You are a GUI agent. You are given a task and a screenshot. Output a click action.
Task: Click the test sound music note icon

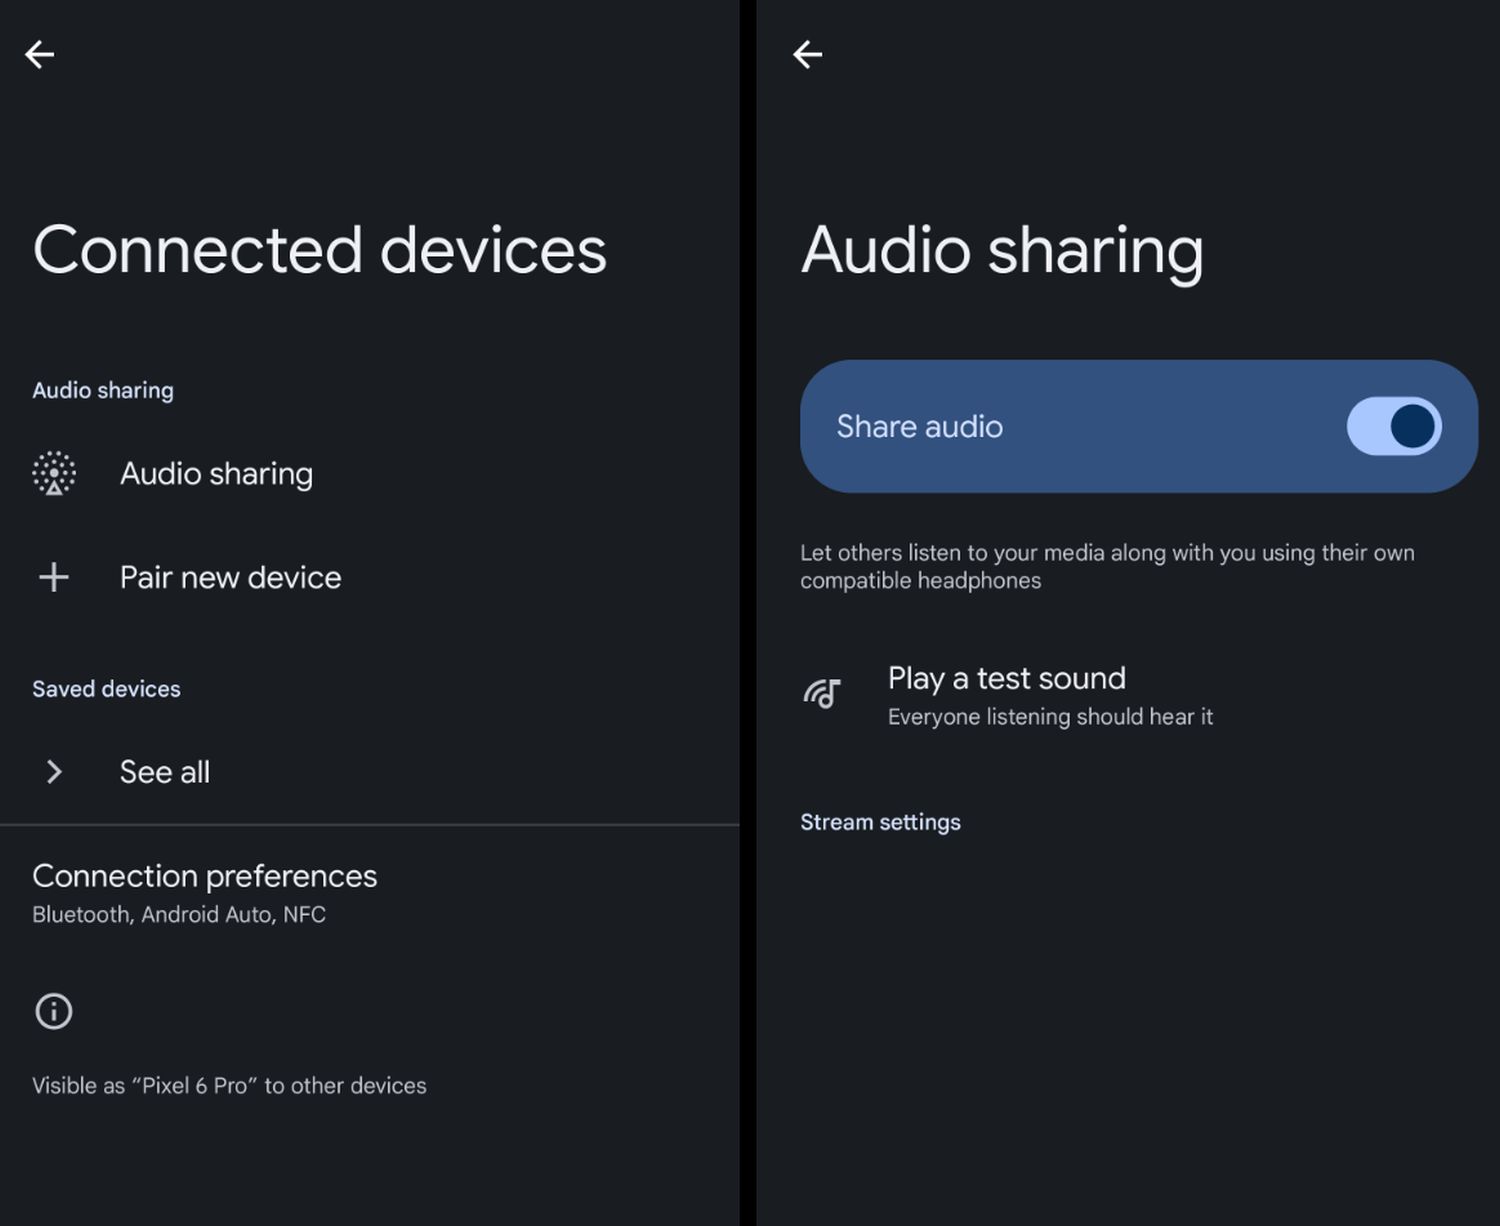(x=822, y=693)
